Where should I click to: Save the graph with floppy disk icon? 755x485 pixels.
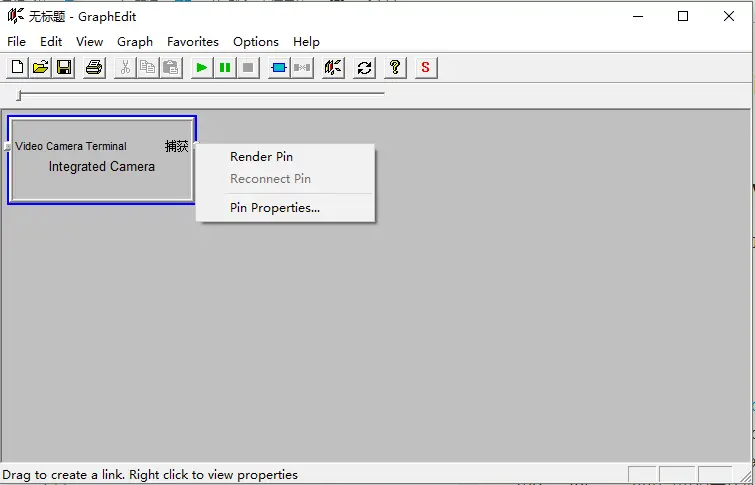(x=64, y=67)
